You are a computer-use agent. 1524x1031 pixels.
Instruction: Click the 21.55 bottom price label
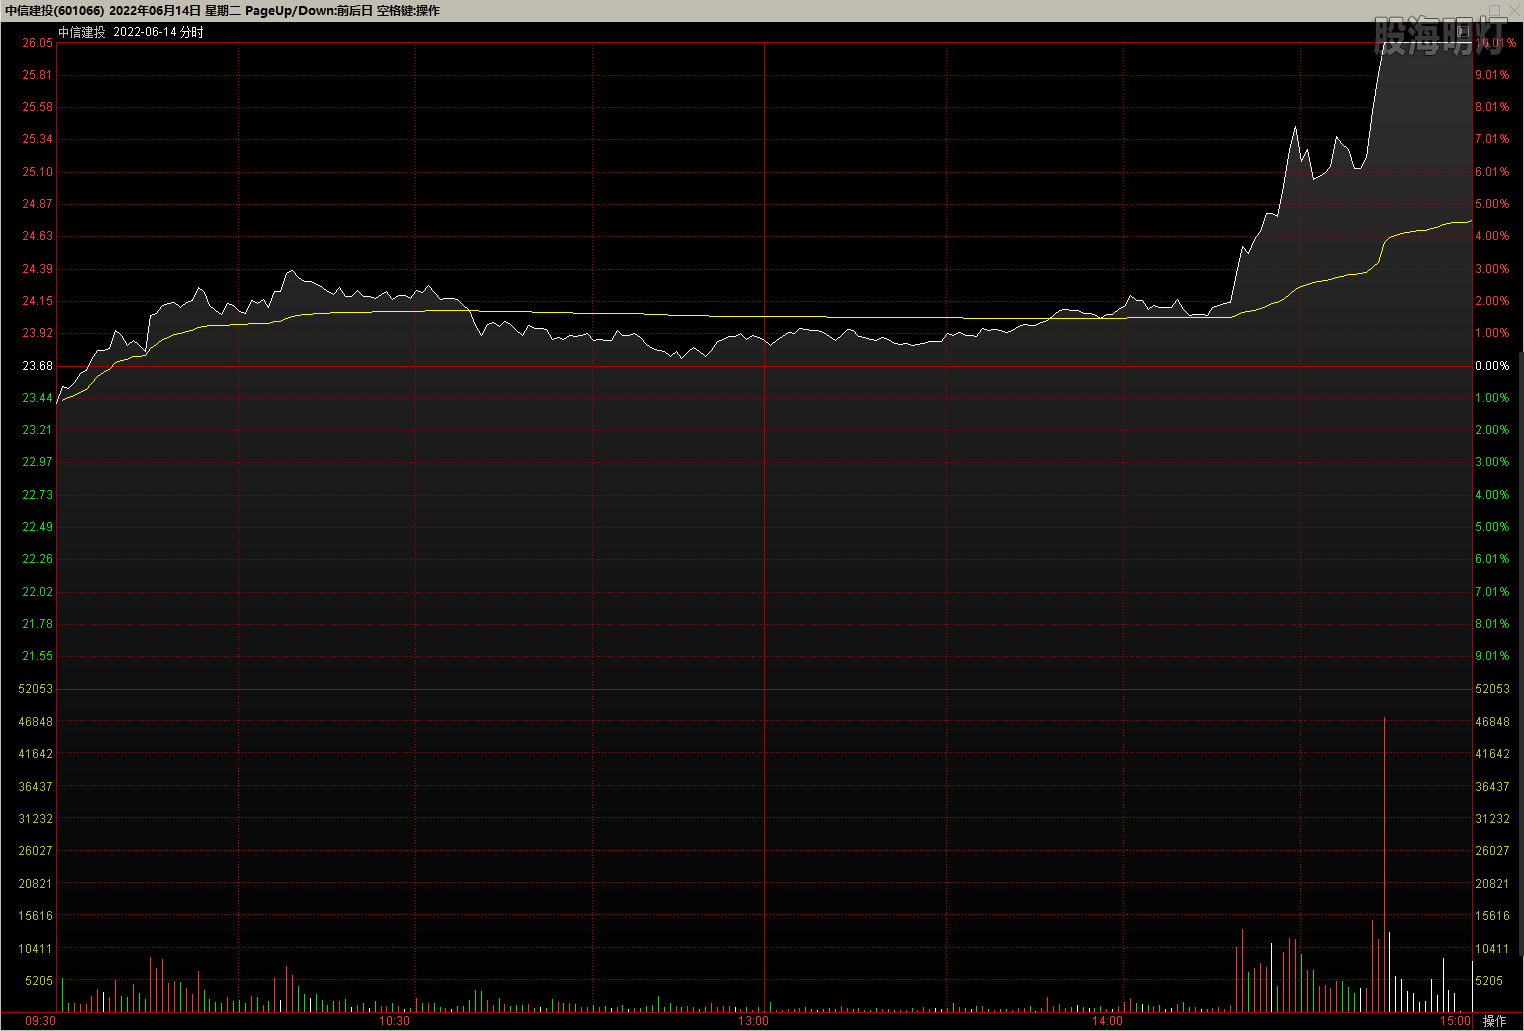tap(37, 656)
